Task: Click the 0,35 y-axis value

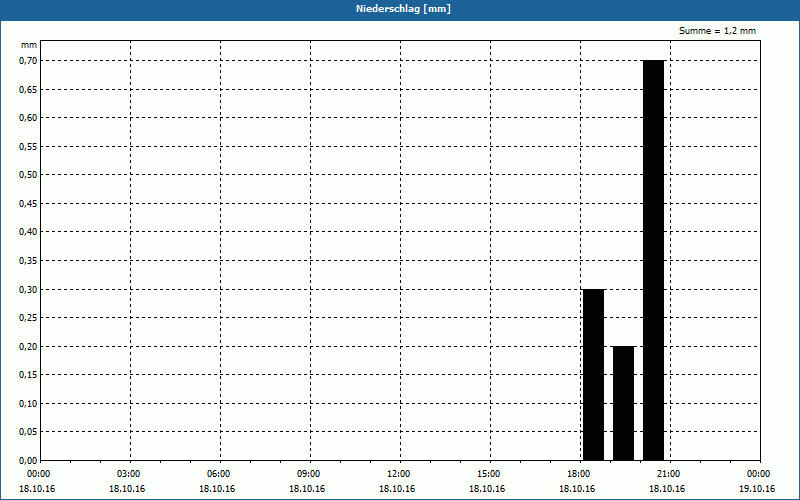Action: click(x=28, y=261)
